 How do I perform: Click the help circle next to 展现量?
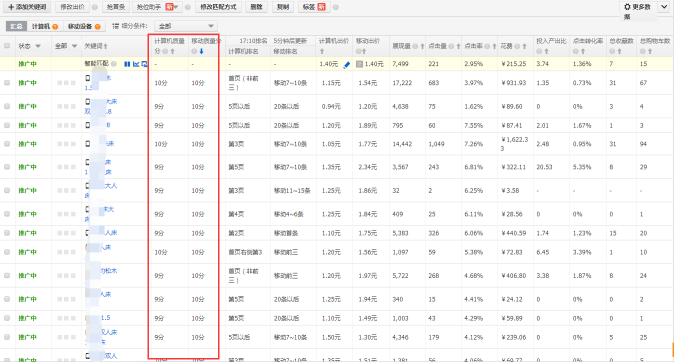coord(415,46)
